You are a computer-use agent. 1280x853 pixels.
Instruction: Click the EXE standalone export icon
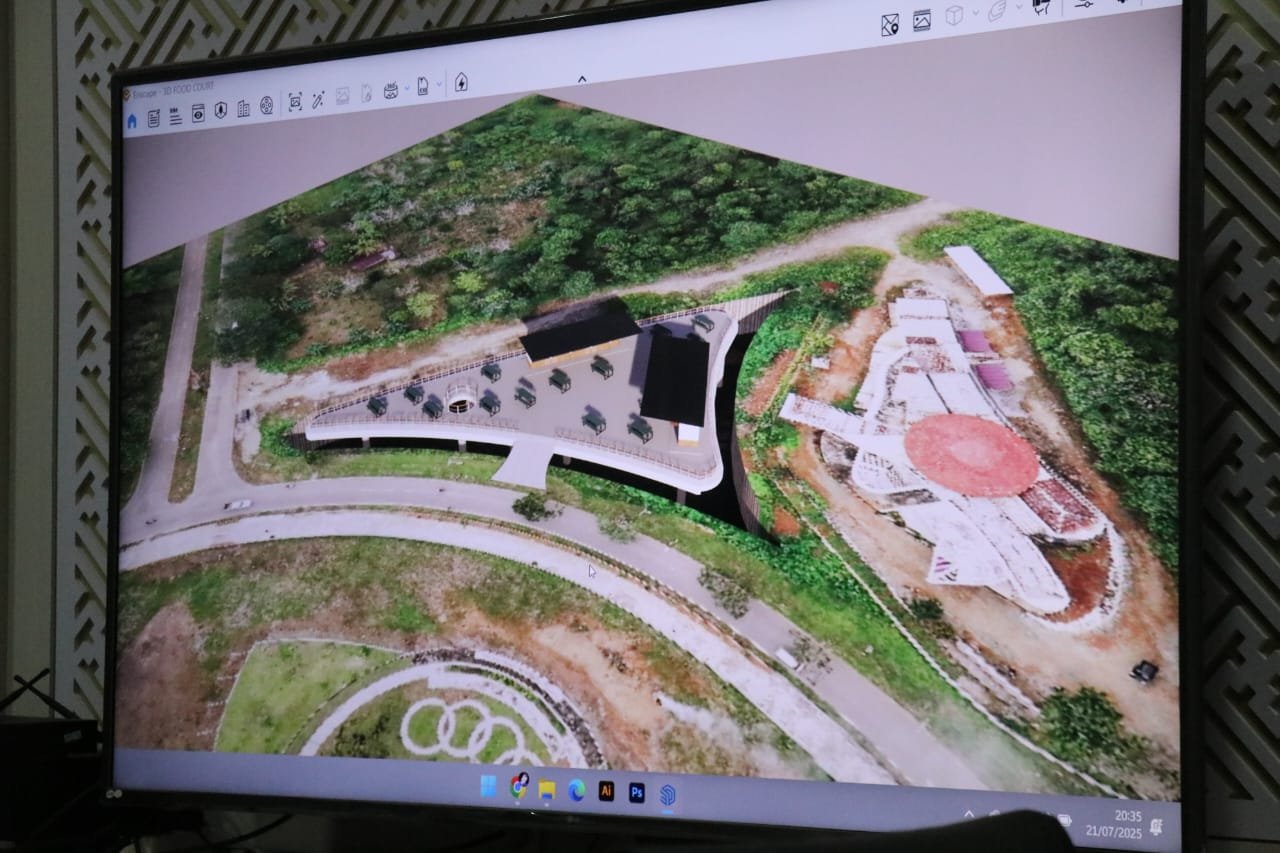[423, 87]
